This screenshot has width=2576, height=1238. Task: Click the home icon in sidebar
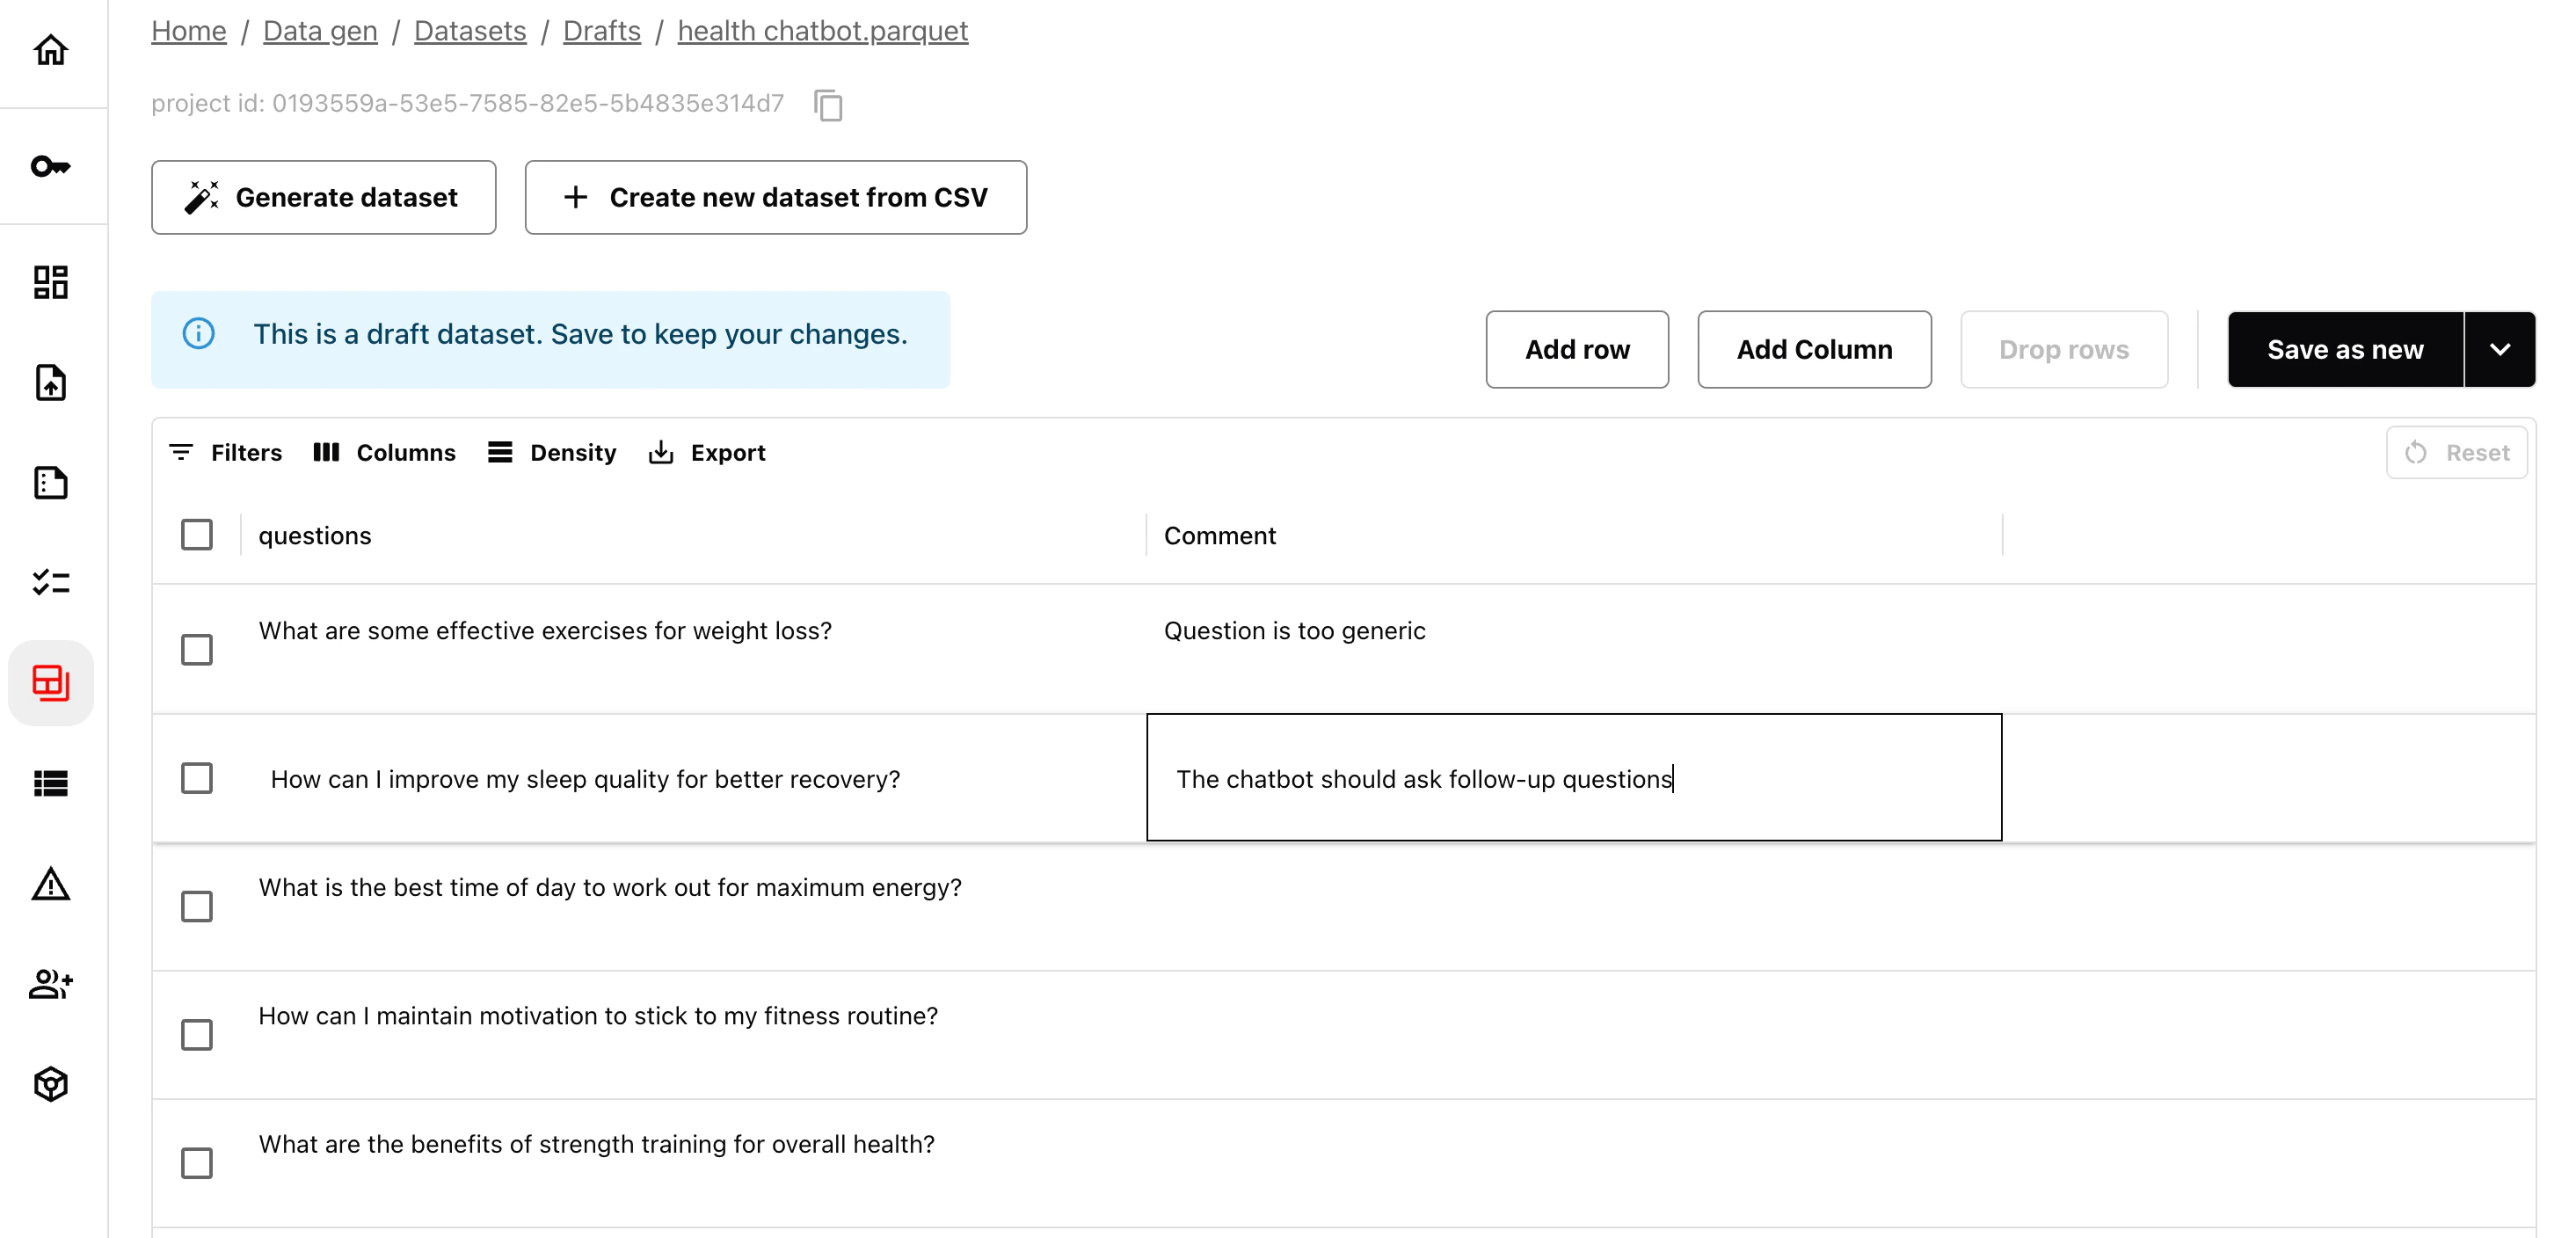click(x=50, y=50)
